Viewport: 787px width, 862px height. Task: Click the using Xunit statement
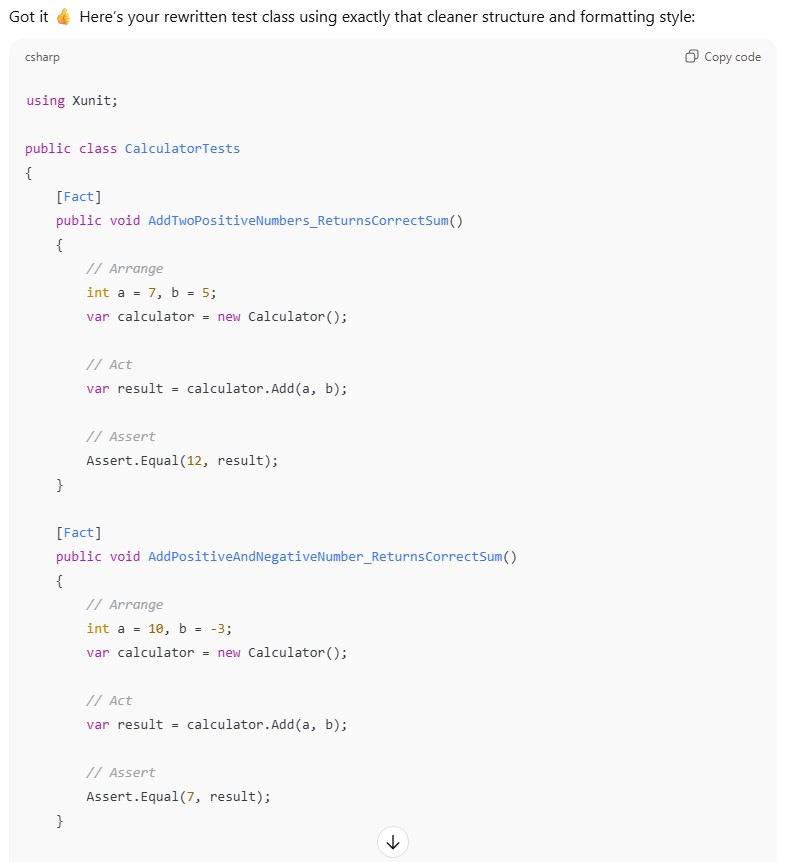[64, 100]
